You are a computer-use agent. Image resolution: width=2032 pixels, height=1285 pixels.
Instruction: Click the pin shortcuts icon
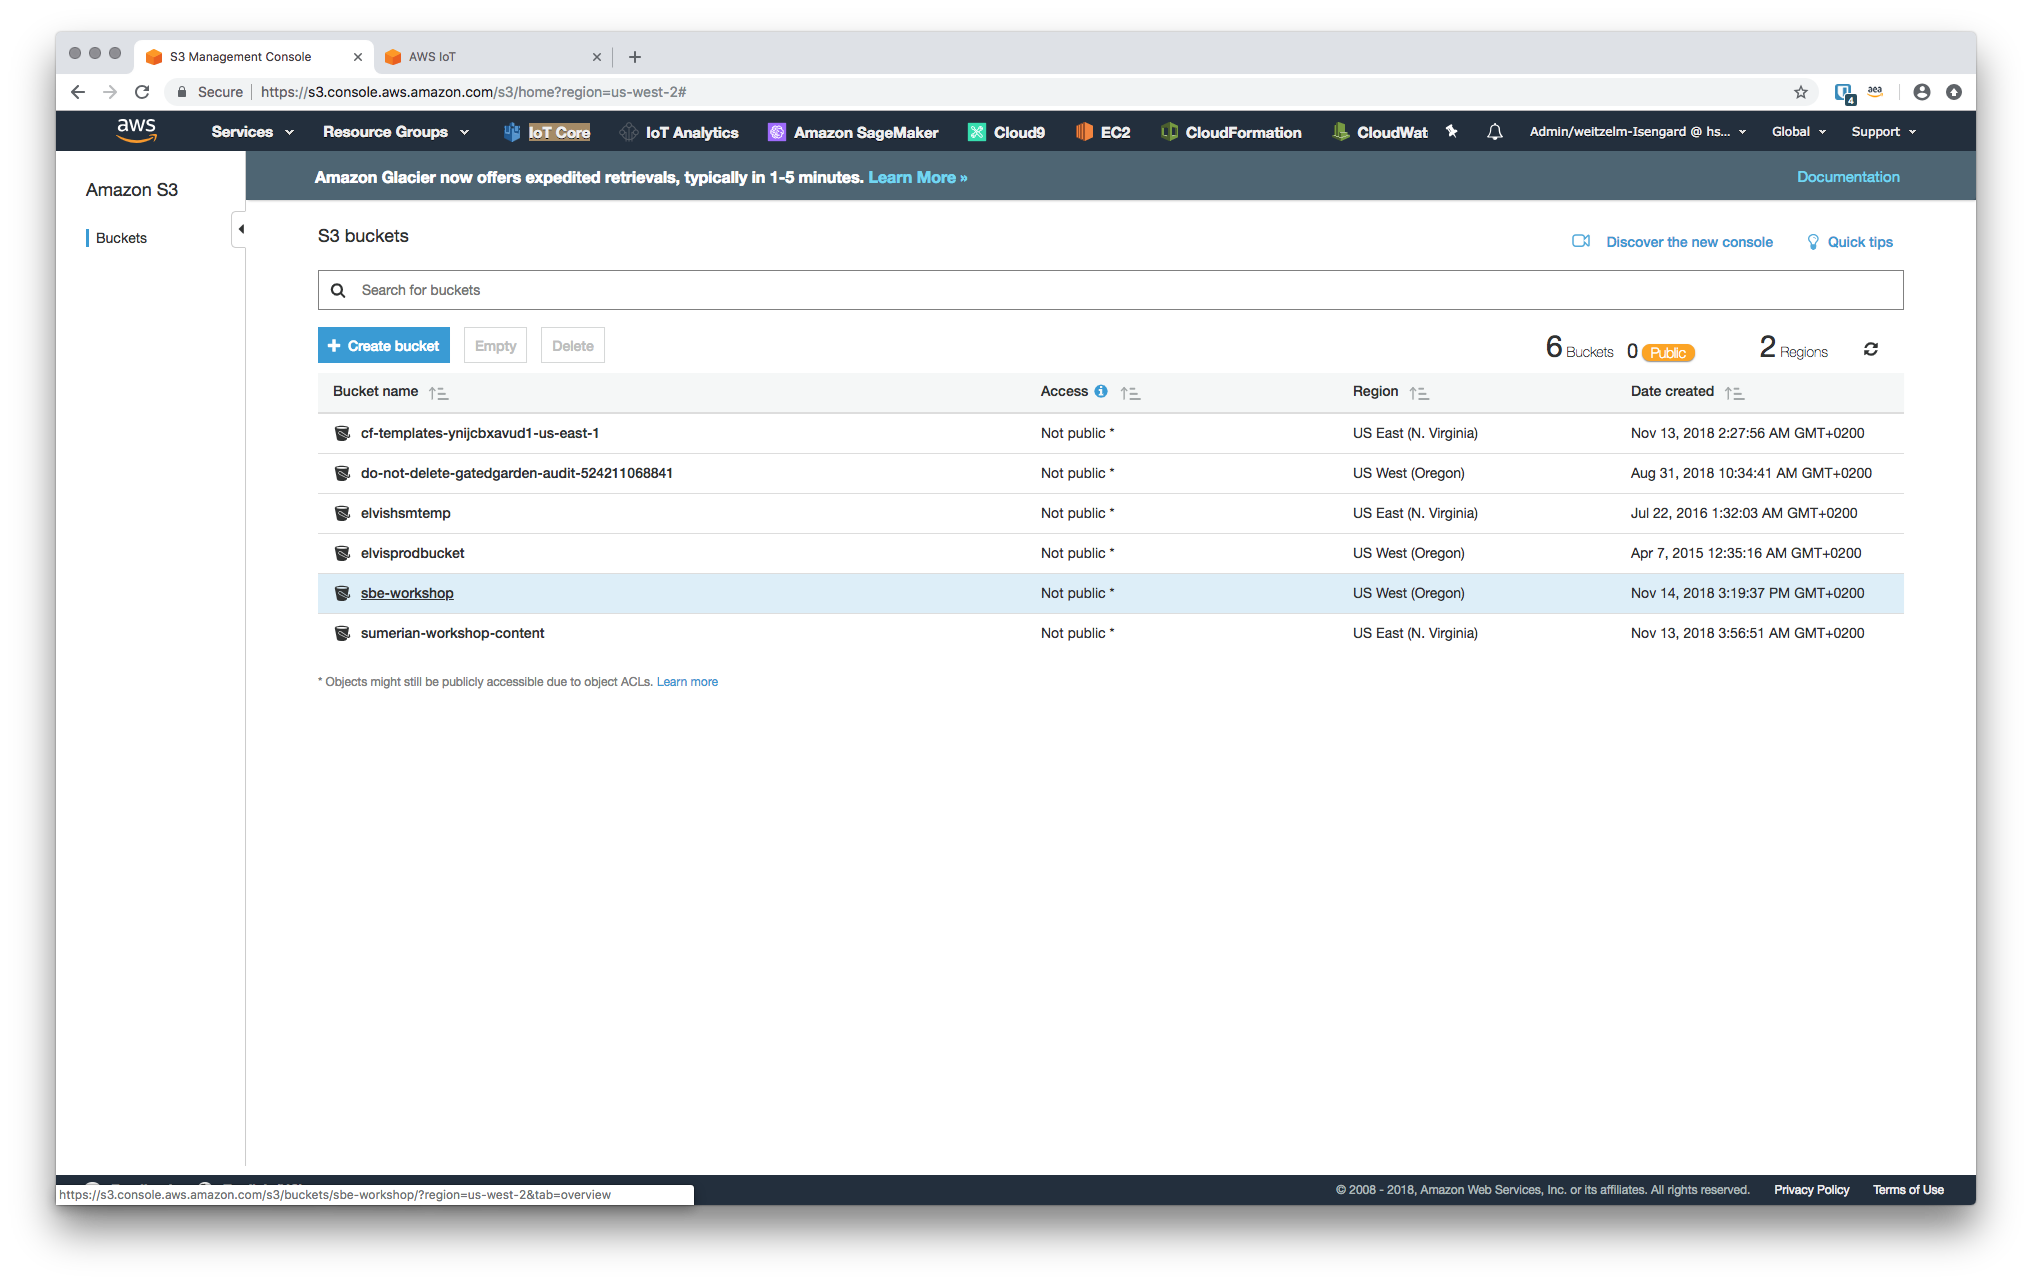coord(1452,131)
